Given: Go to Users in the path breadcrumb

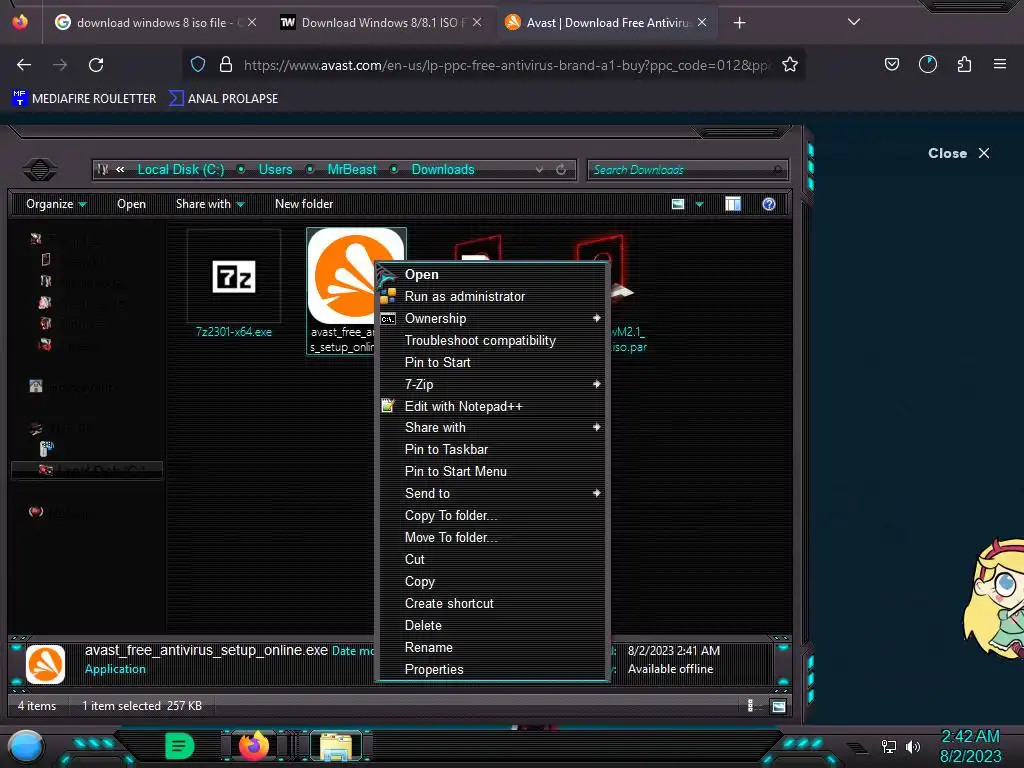Looking at the screenshot, I should pos(275,170).
